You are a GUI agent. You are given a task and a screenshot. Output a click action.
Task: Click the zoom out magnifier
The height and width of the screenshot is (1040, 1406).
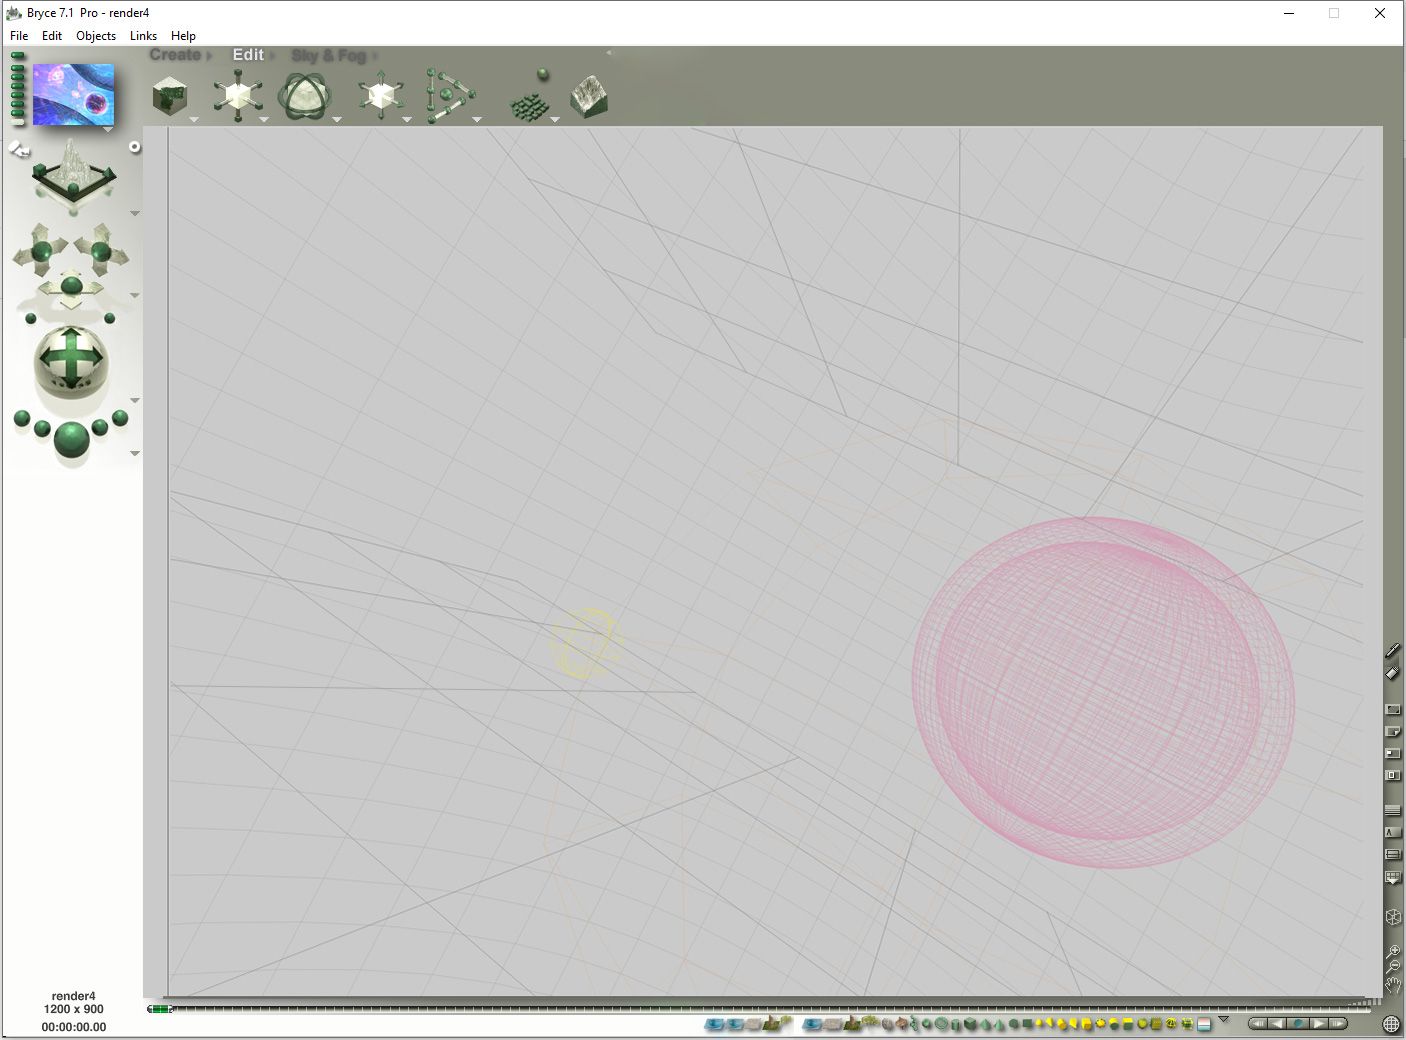point(1393,967)
